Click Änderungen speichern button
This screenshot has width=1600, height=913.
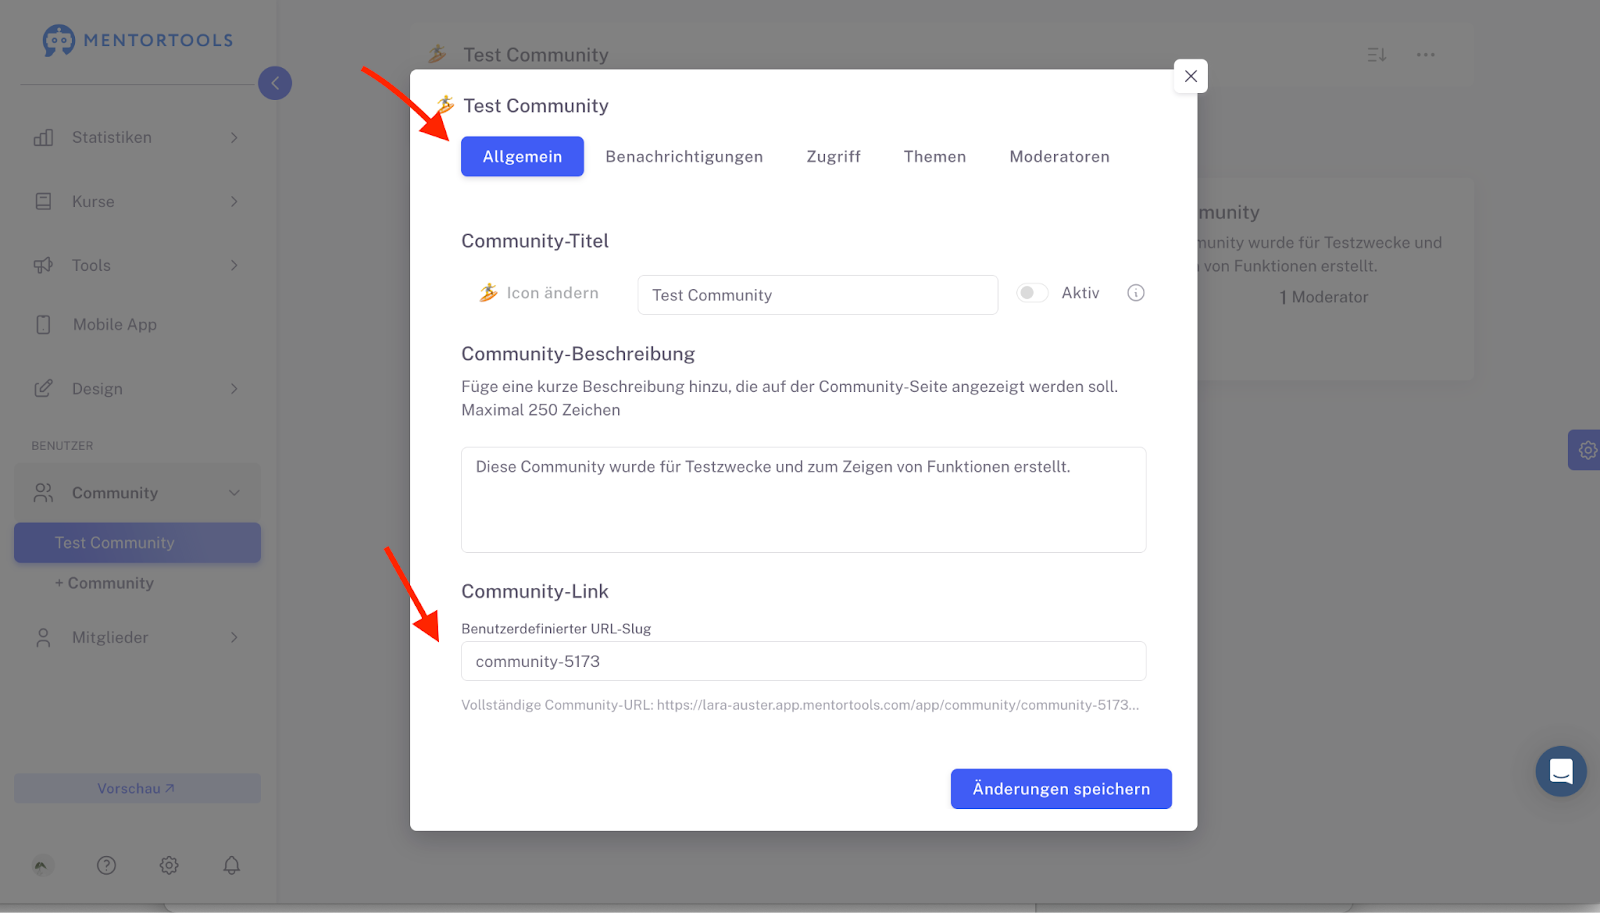tap(1061, 789)
